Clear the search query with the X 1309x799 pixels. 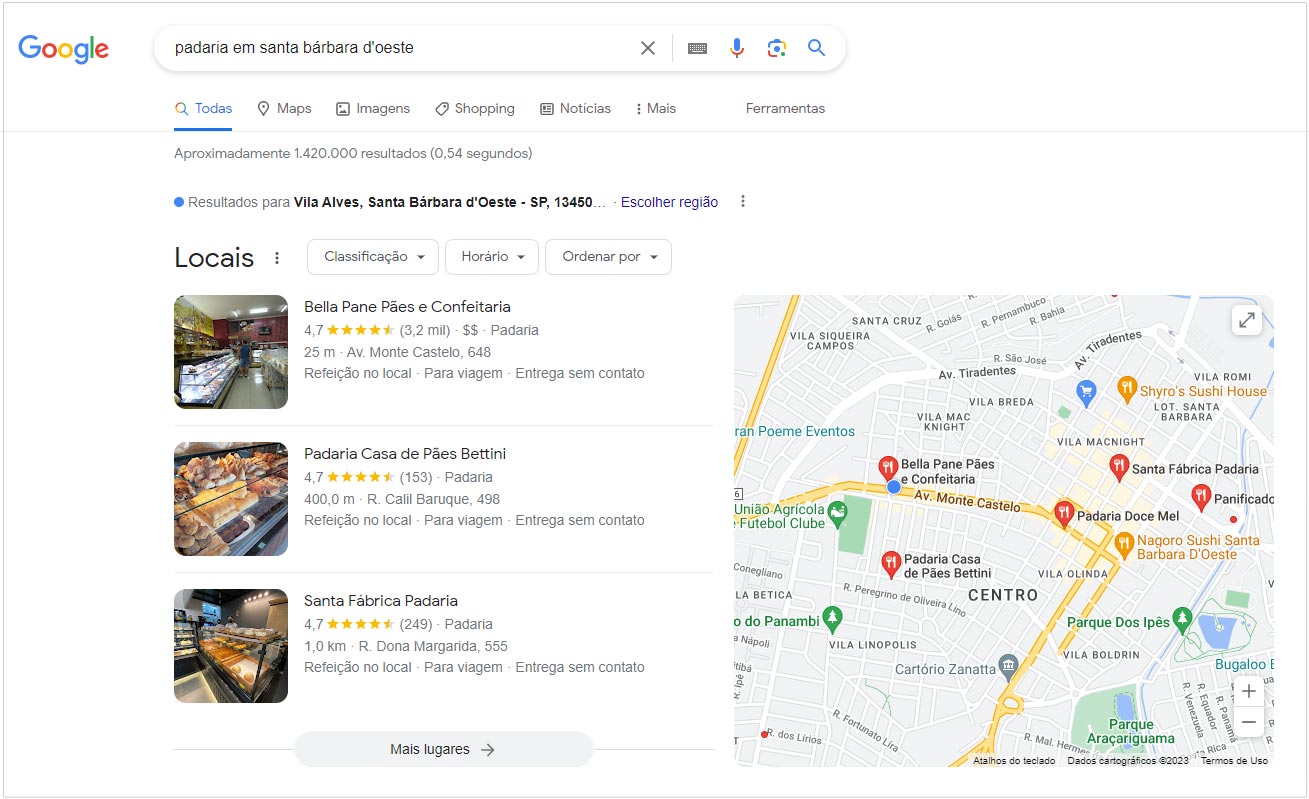(647, 47)
